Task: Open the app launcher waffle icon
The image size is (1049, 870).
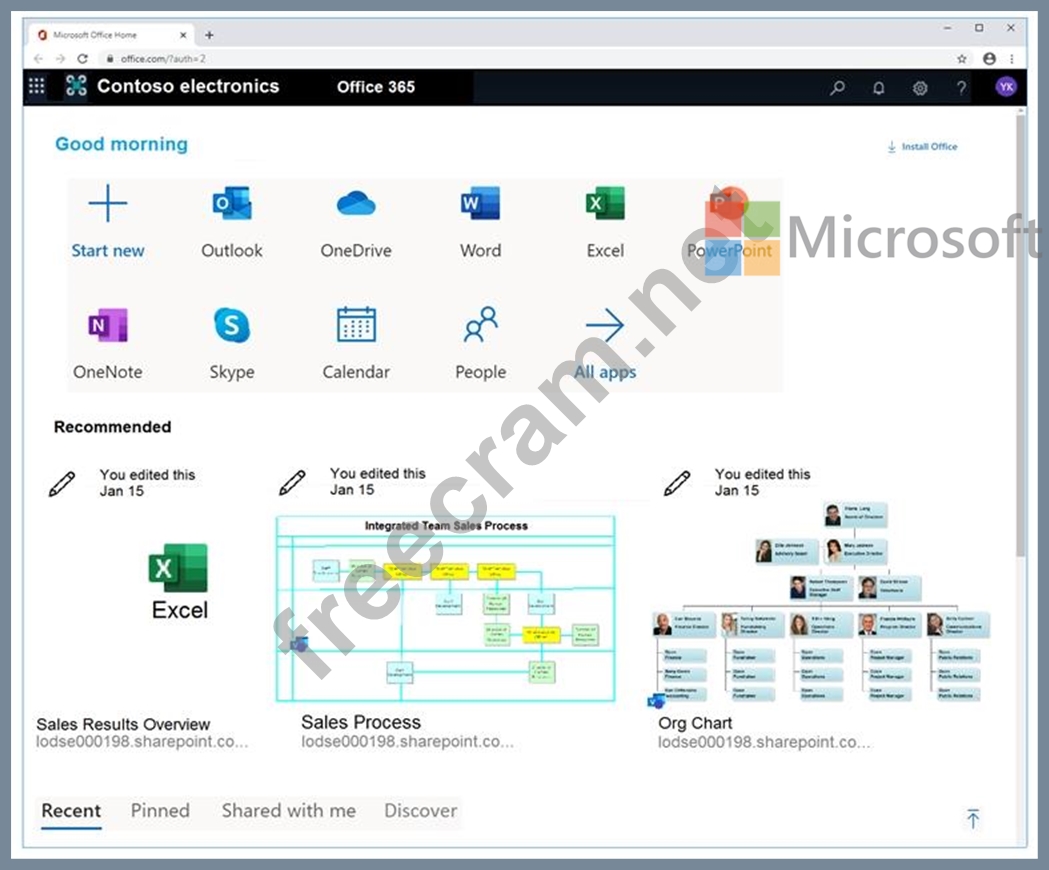Action: point(37,86)
